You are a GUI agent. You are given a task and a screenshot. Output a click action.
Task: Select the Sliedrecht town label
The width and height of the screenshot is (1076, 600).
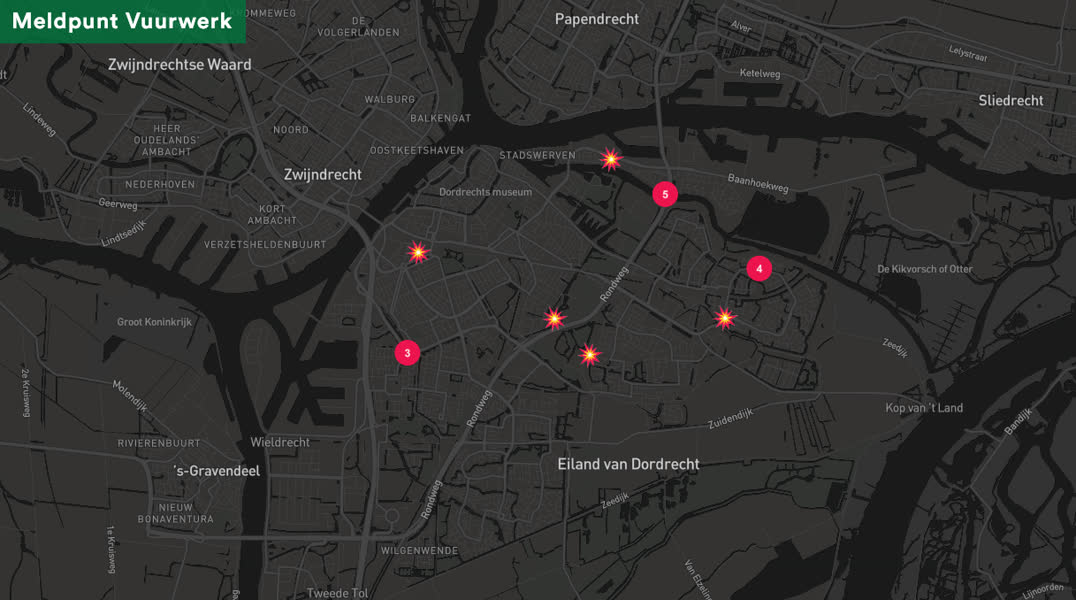tap(1011, 100)
